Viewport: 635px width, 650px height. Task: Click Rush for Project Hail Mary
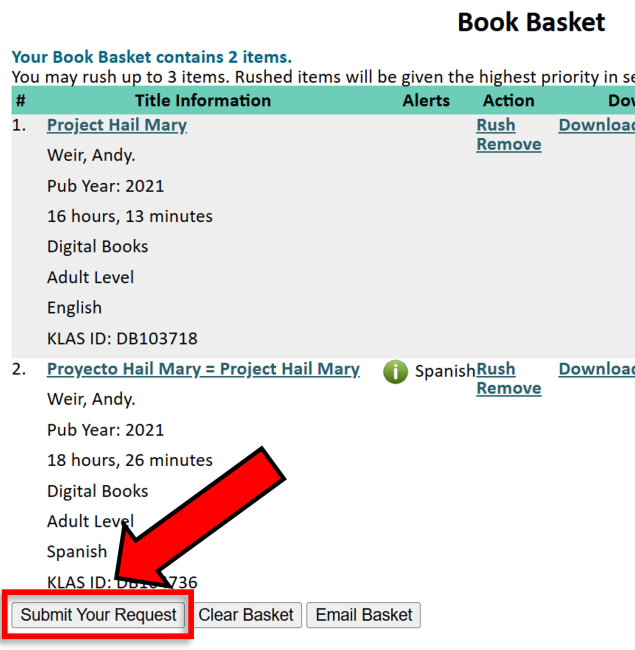tap(496, 125)
